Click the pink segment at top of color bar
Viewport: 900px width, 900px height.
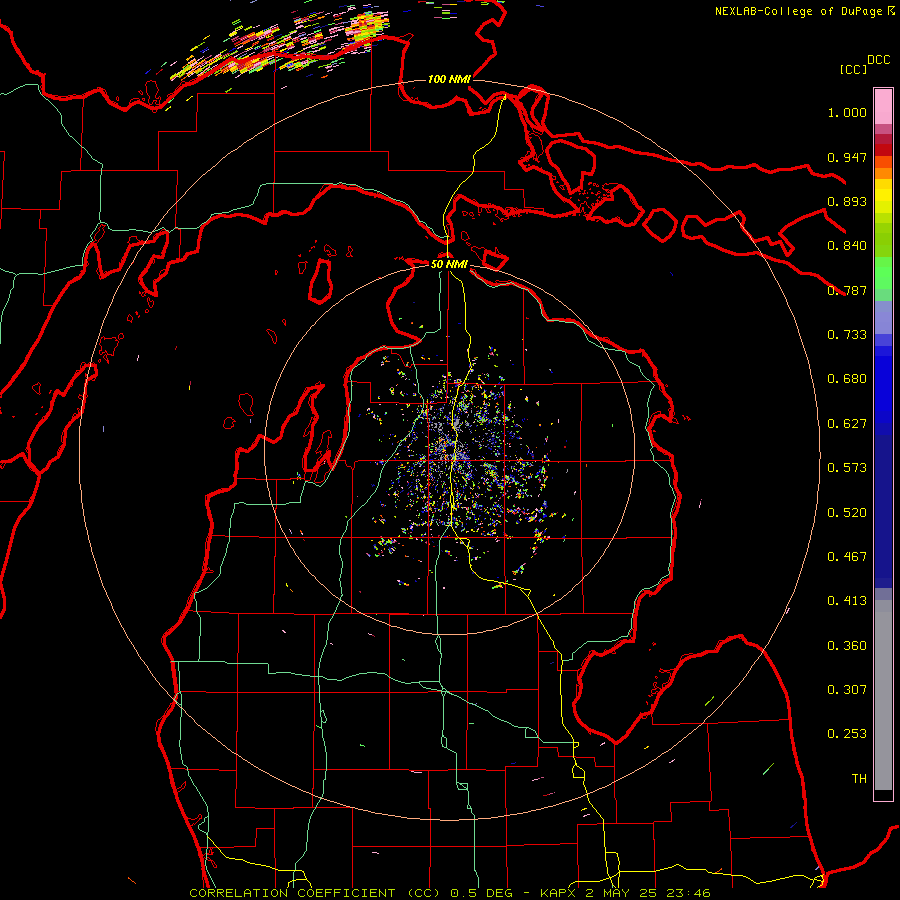click(x=883, y=106)
